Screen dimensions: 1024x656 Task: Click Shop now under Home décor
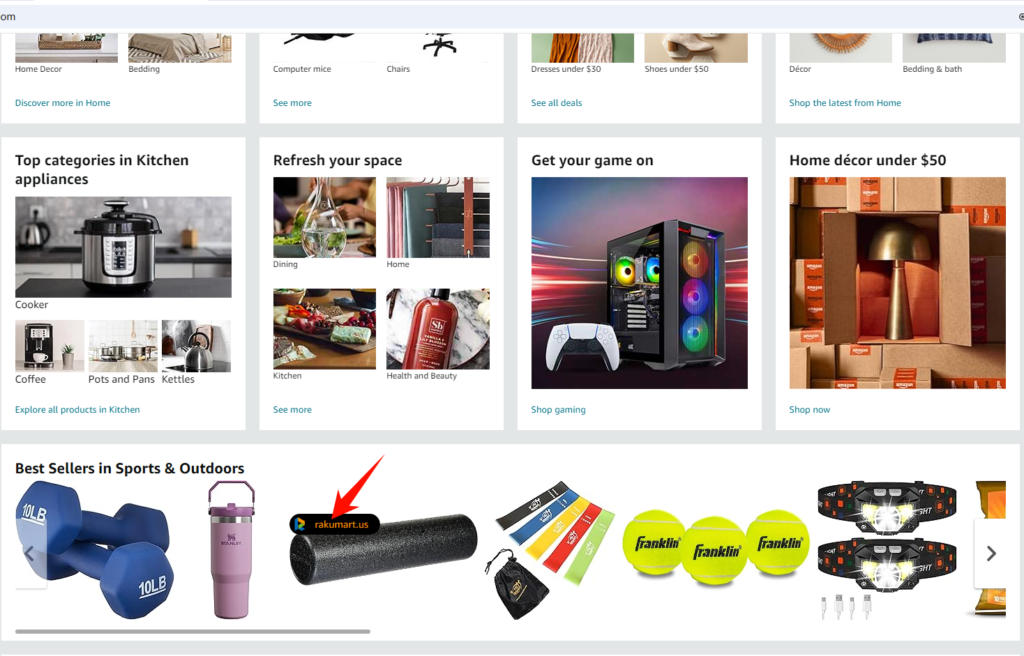click(809, 410)
